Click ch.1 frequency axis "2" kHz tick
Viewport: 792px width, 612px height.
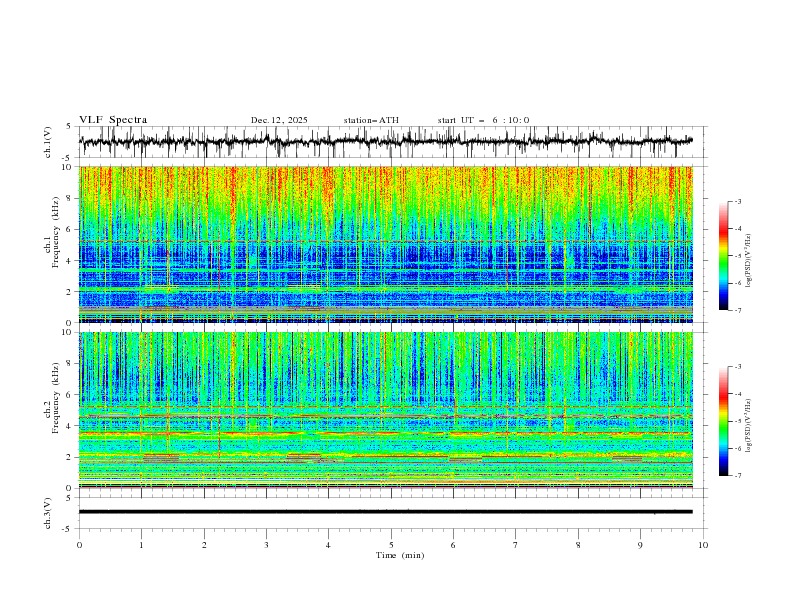tap(71, 292)
